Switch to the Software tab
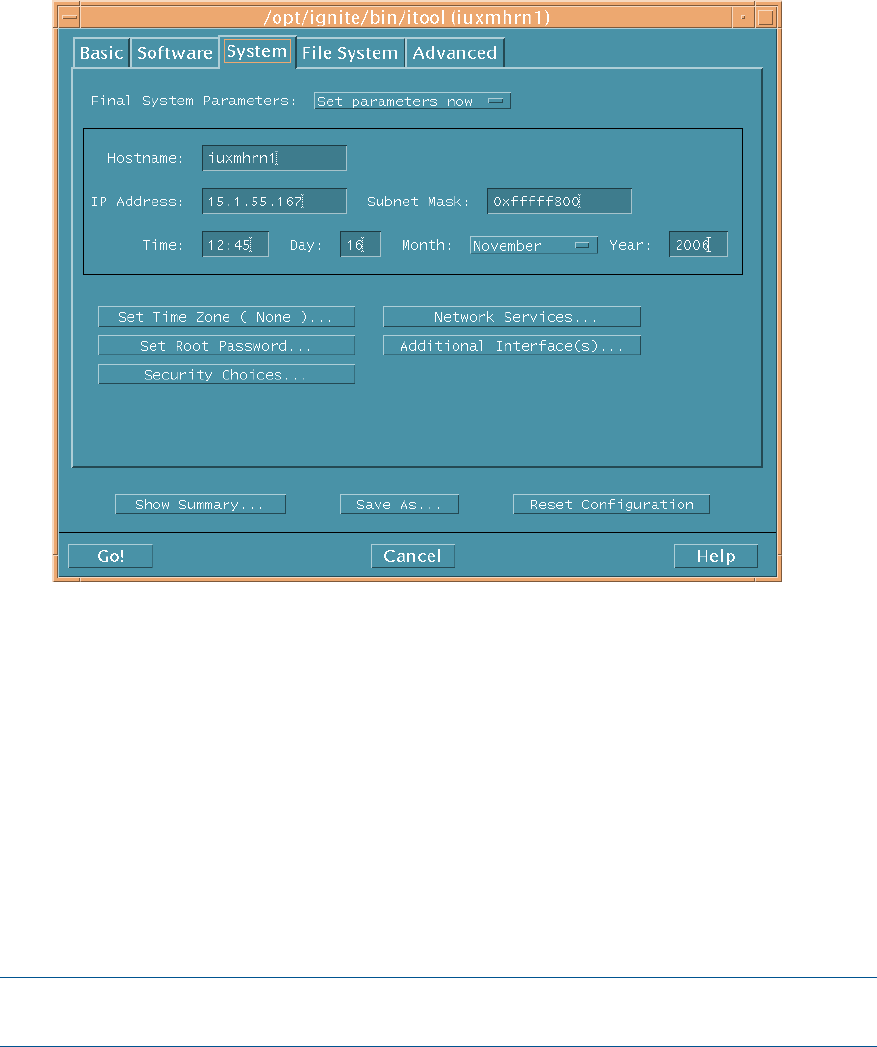The height and width of the screenshot is (1047, 877). tap(174, 53)
